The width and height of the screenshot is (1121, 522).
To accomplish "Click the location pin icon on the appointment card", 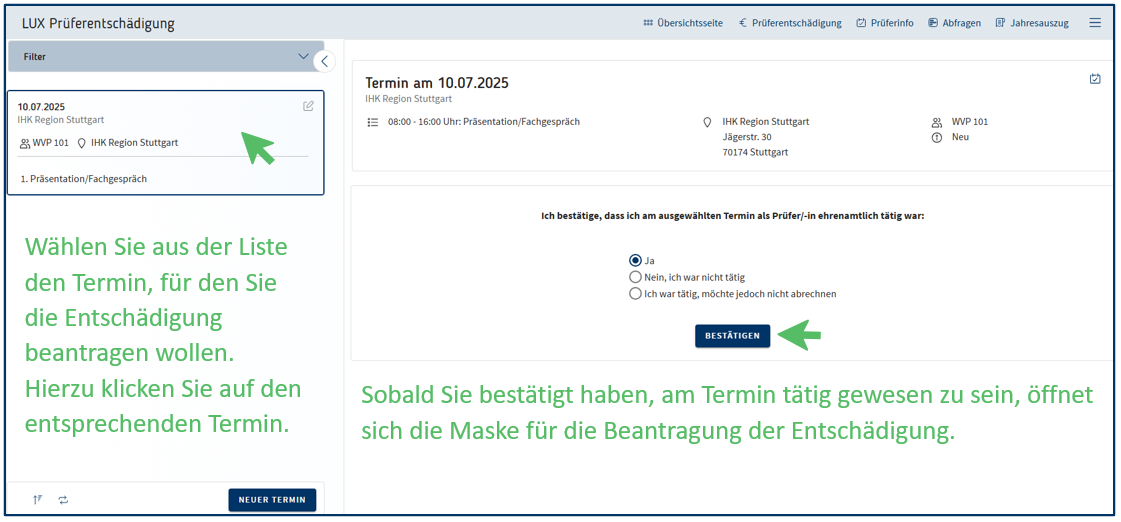I will tap(82, 143).
